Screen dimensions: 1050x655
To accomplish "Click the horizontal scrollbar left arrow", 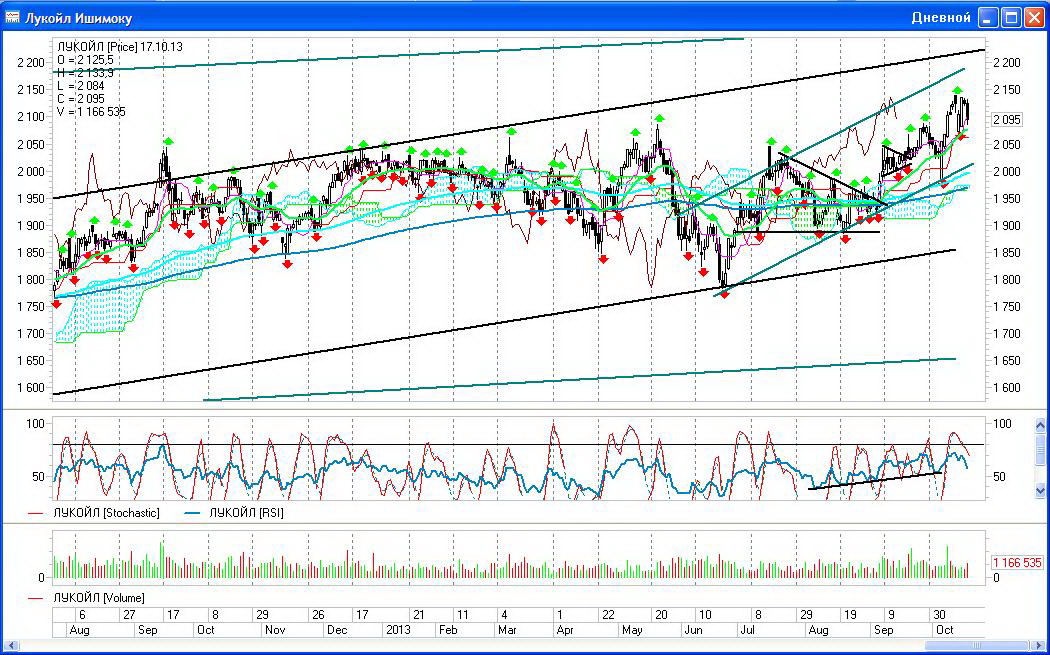I will pyautogui.click(x=9, y=646).
